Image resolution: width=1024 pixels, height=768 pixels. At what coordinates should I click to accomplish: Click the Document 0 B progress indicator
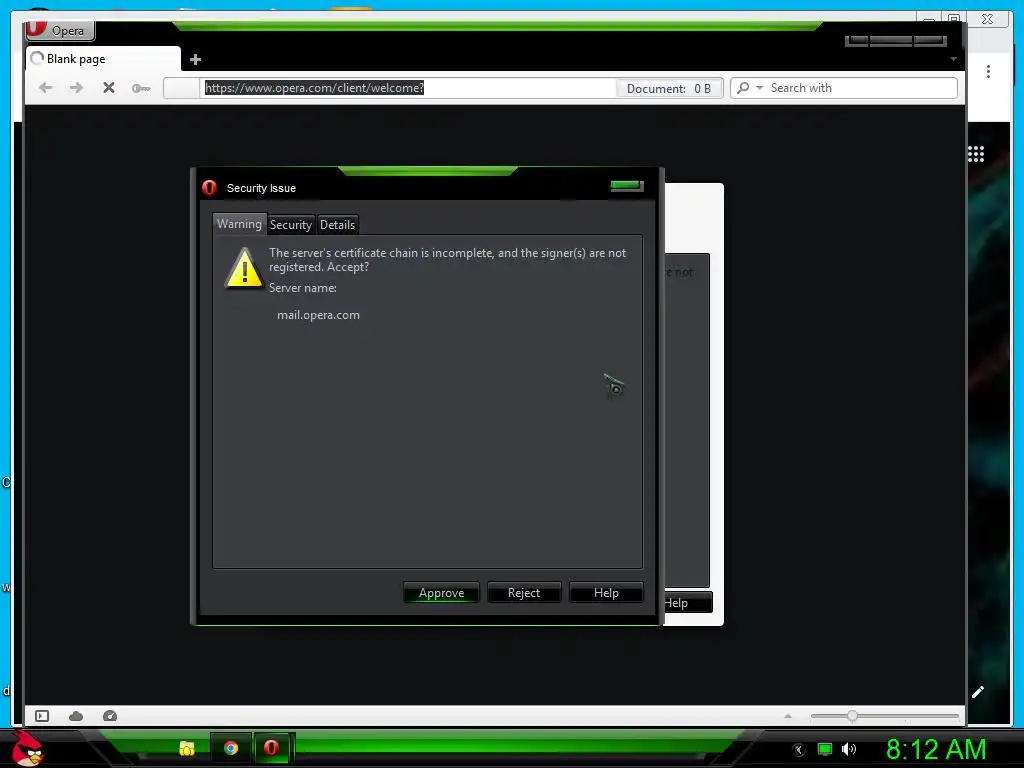(669, 88)
